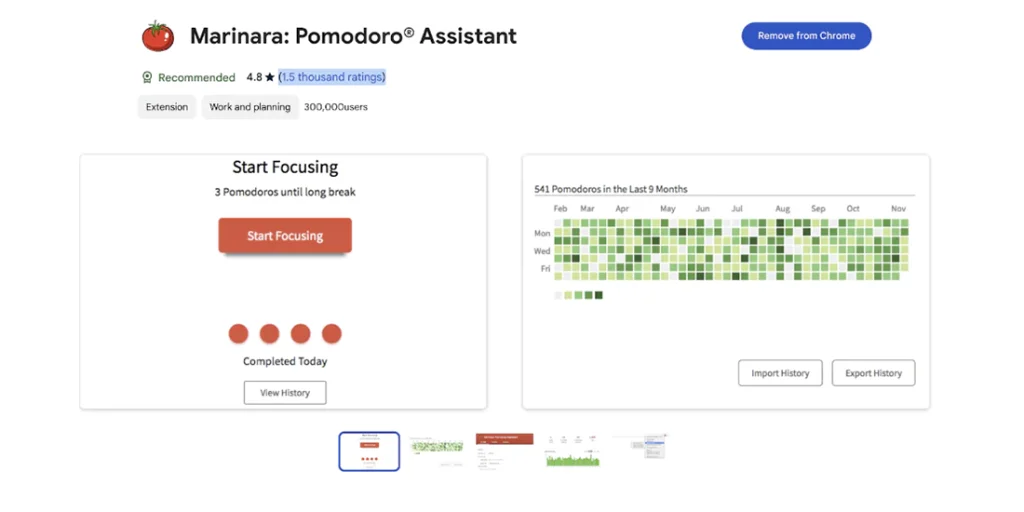Click the Marinara tomato logo icon

[157, 36]
